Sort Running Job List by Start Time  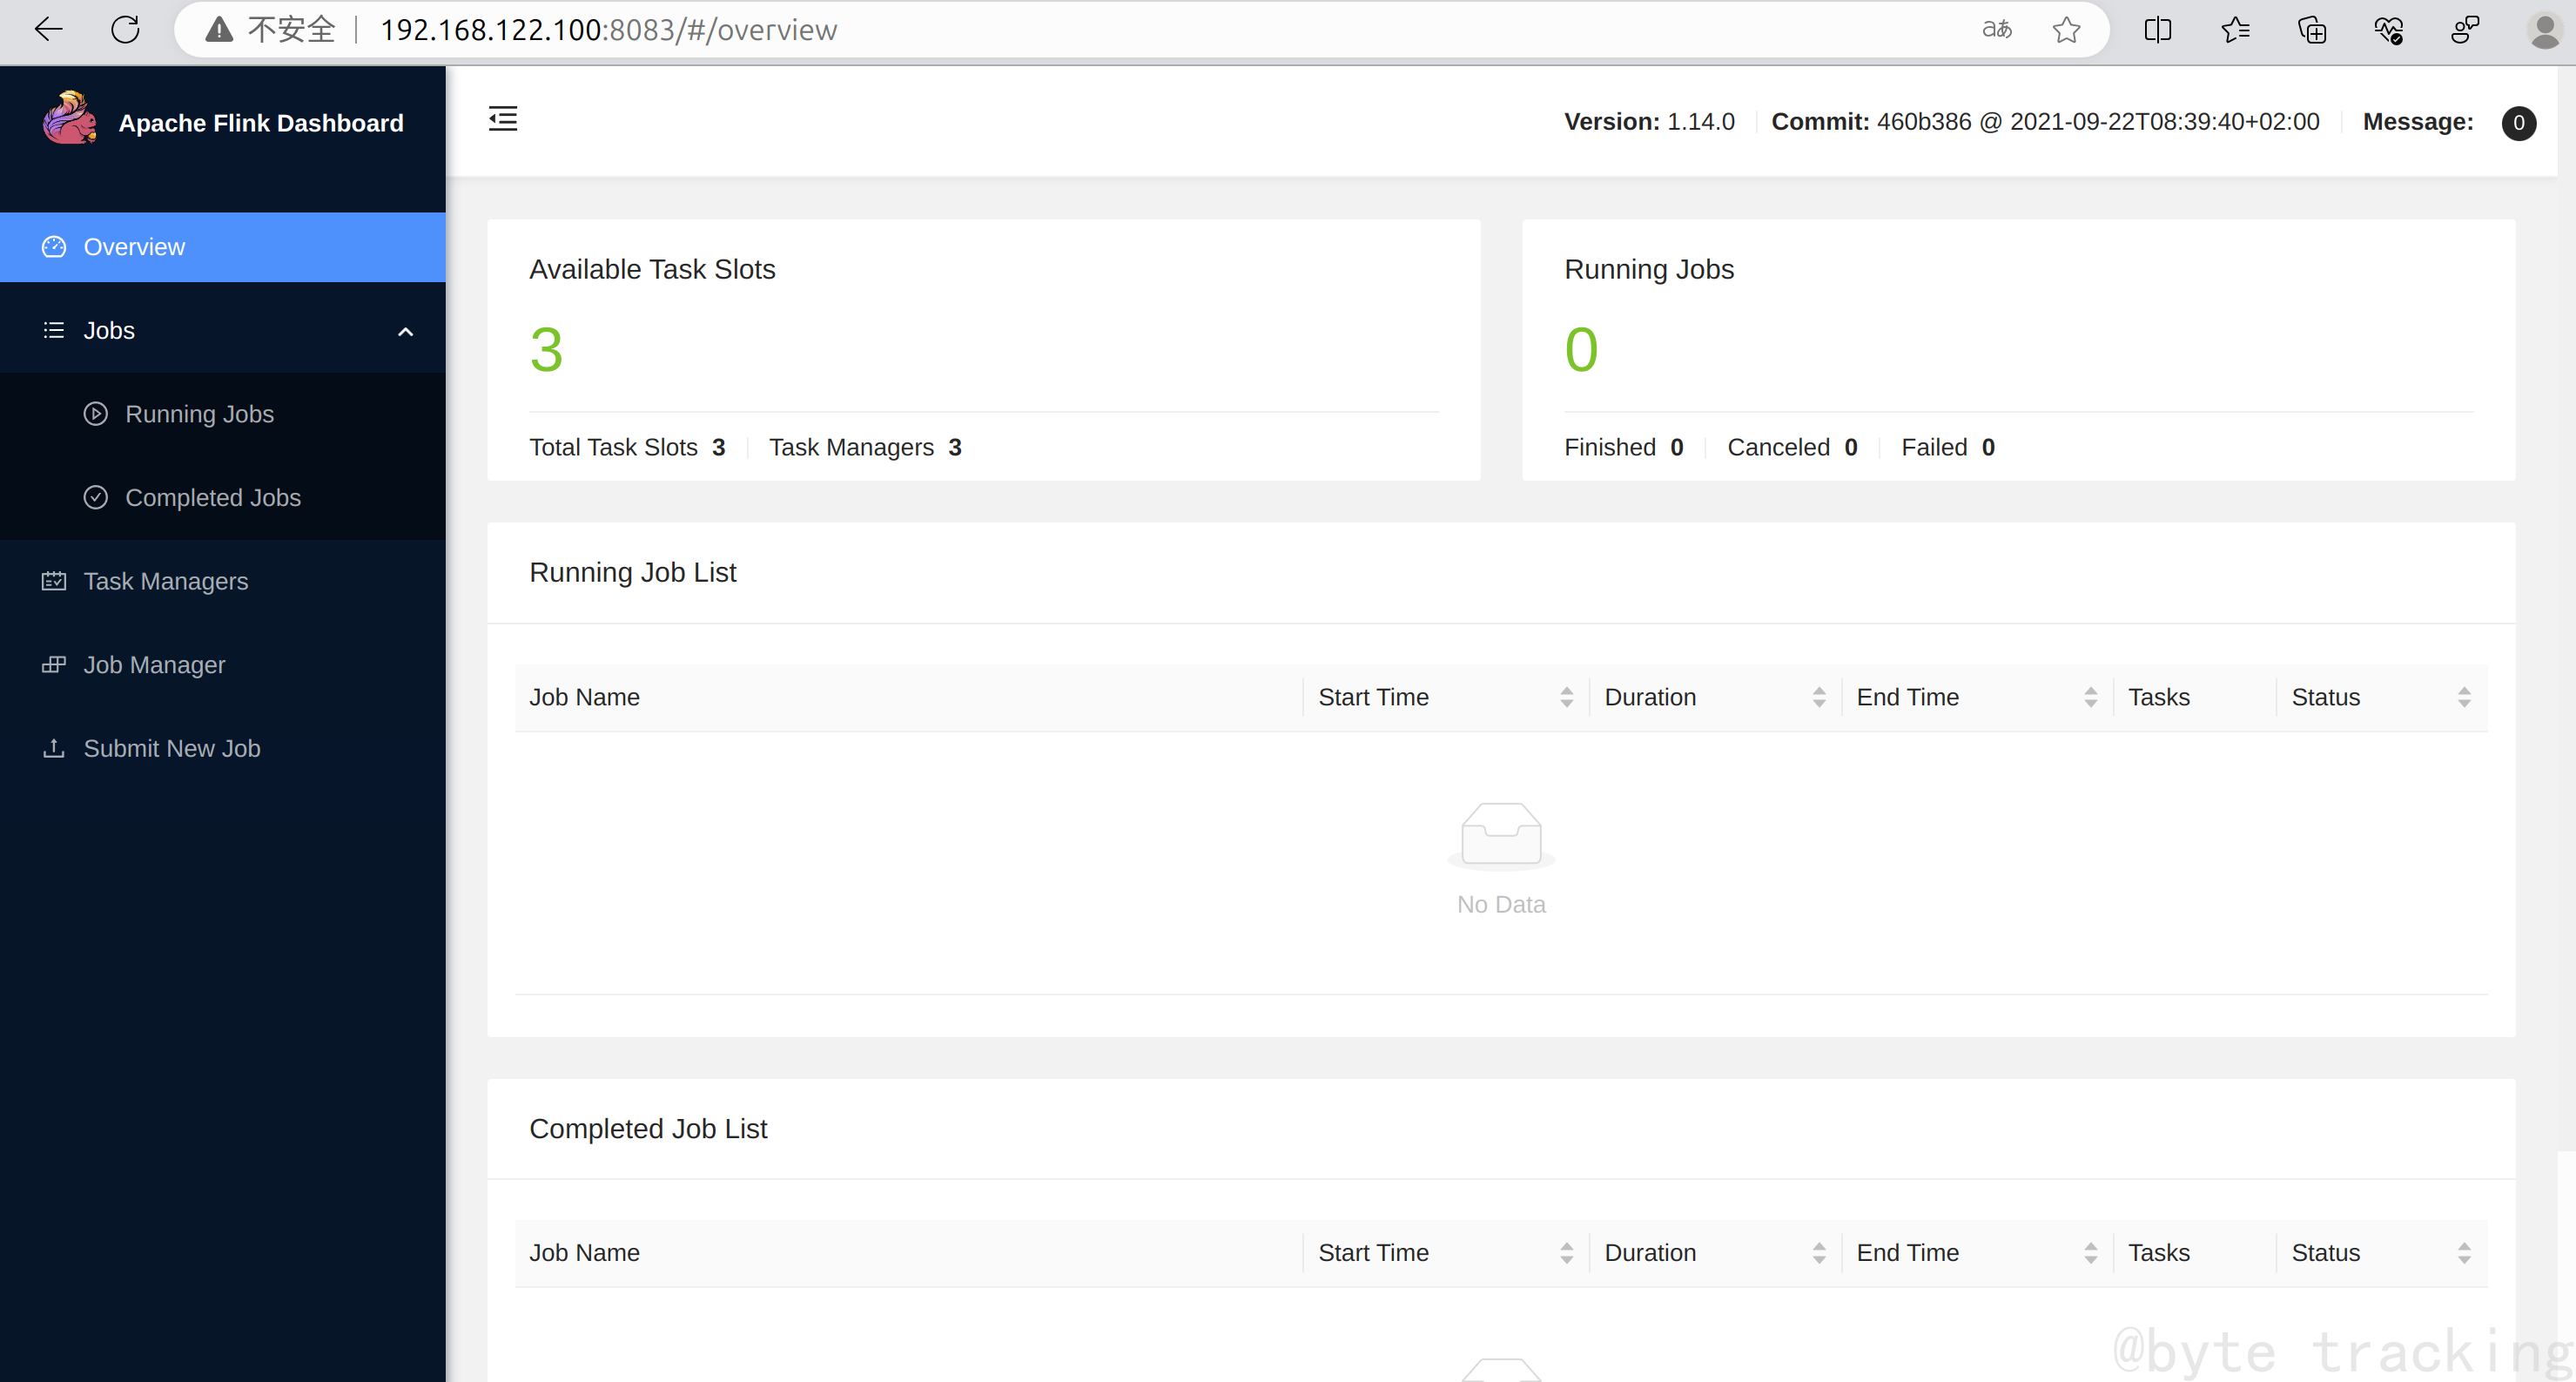[1566, 697]
